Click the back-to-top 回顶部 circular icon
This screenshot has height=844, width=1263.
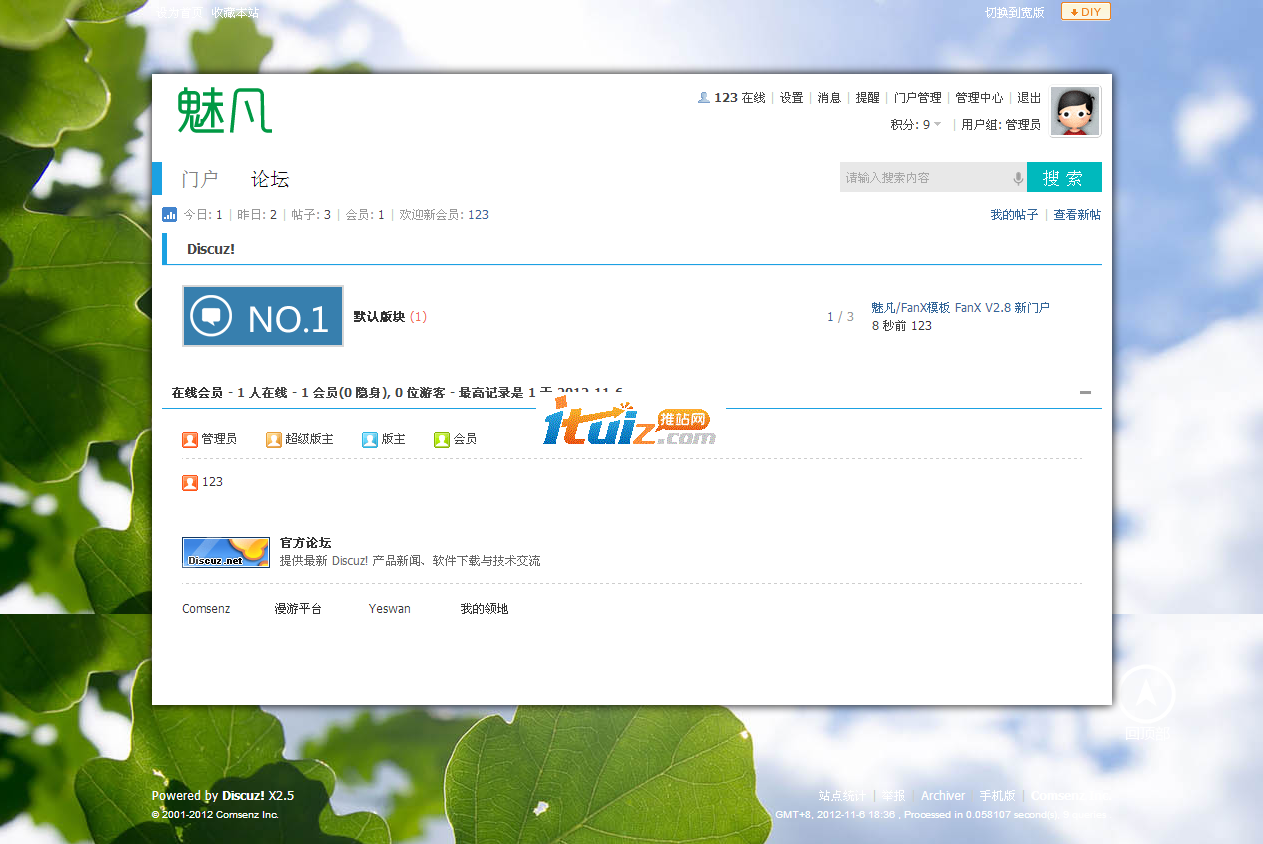point(1146,694)
